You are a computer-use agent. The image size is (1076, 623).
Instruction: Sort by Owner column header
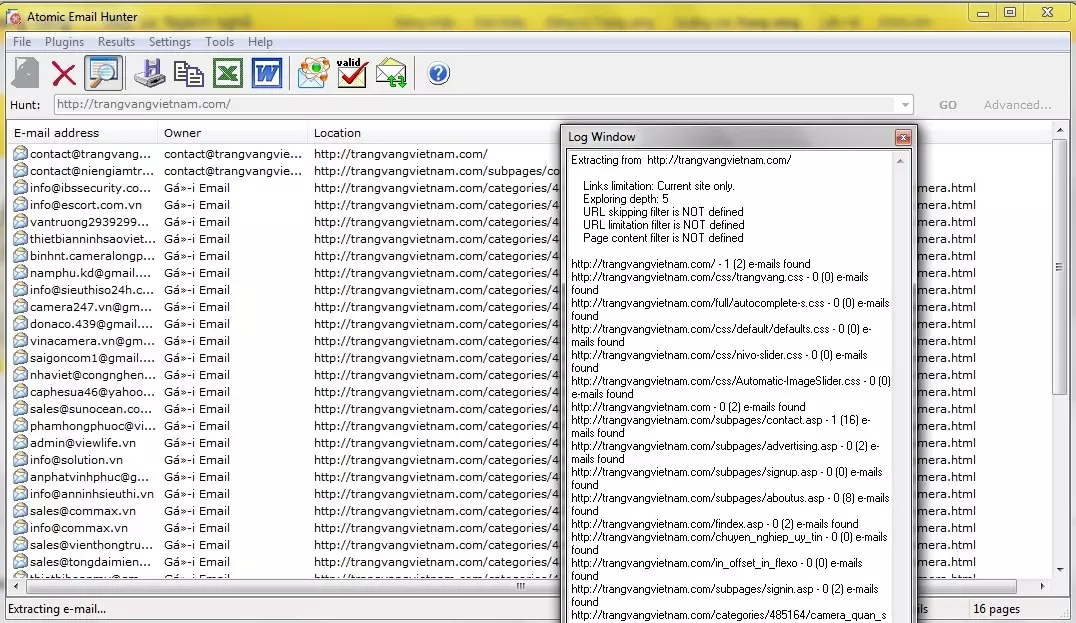tap(232, 133)
